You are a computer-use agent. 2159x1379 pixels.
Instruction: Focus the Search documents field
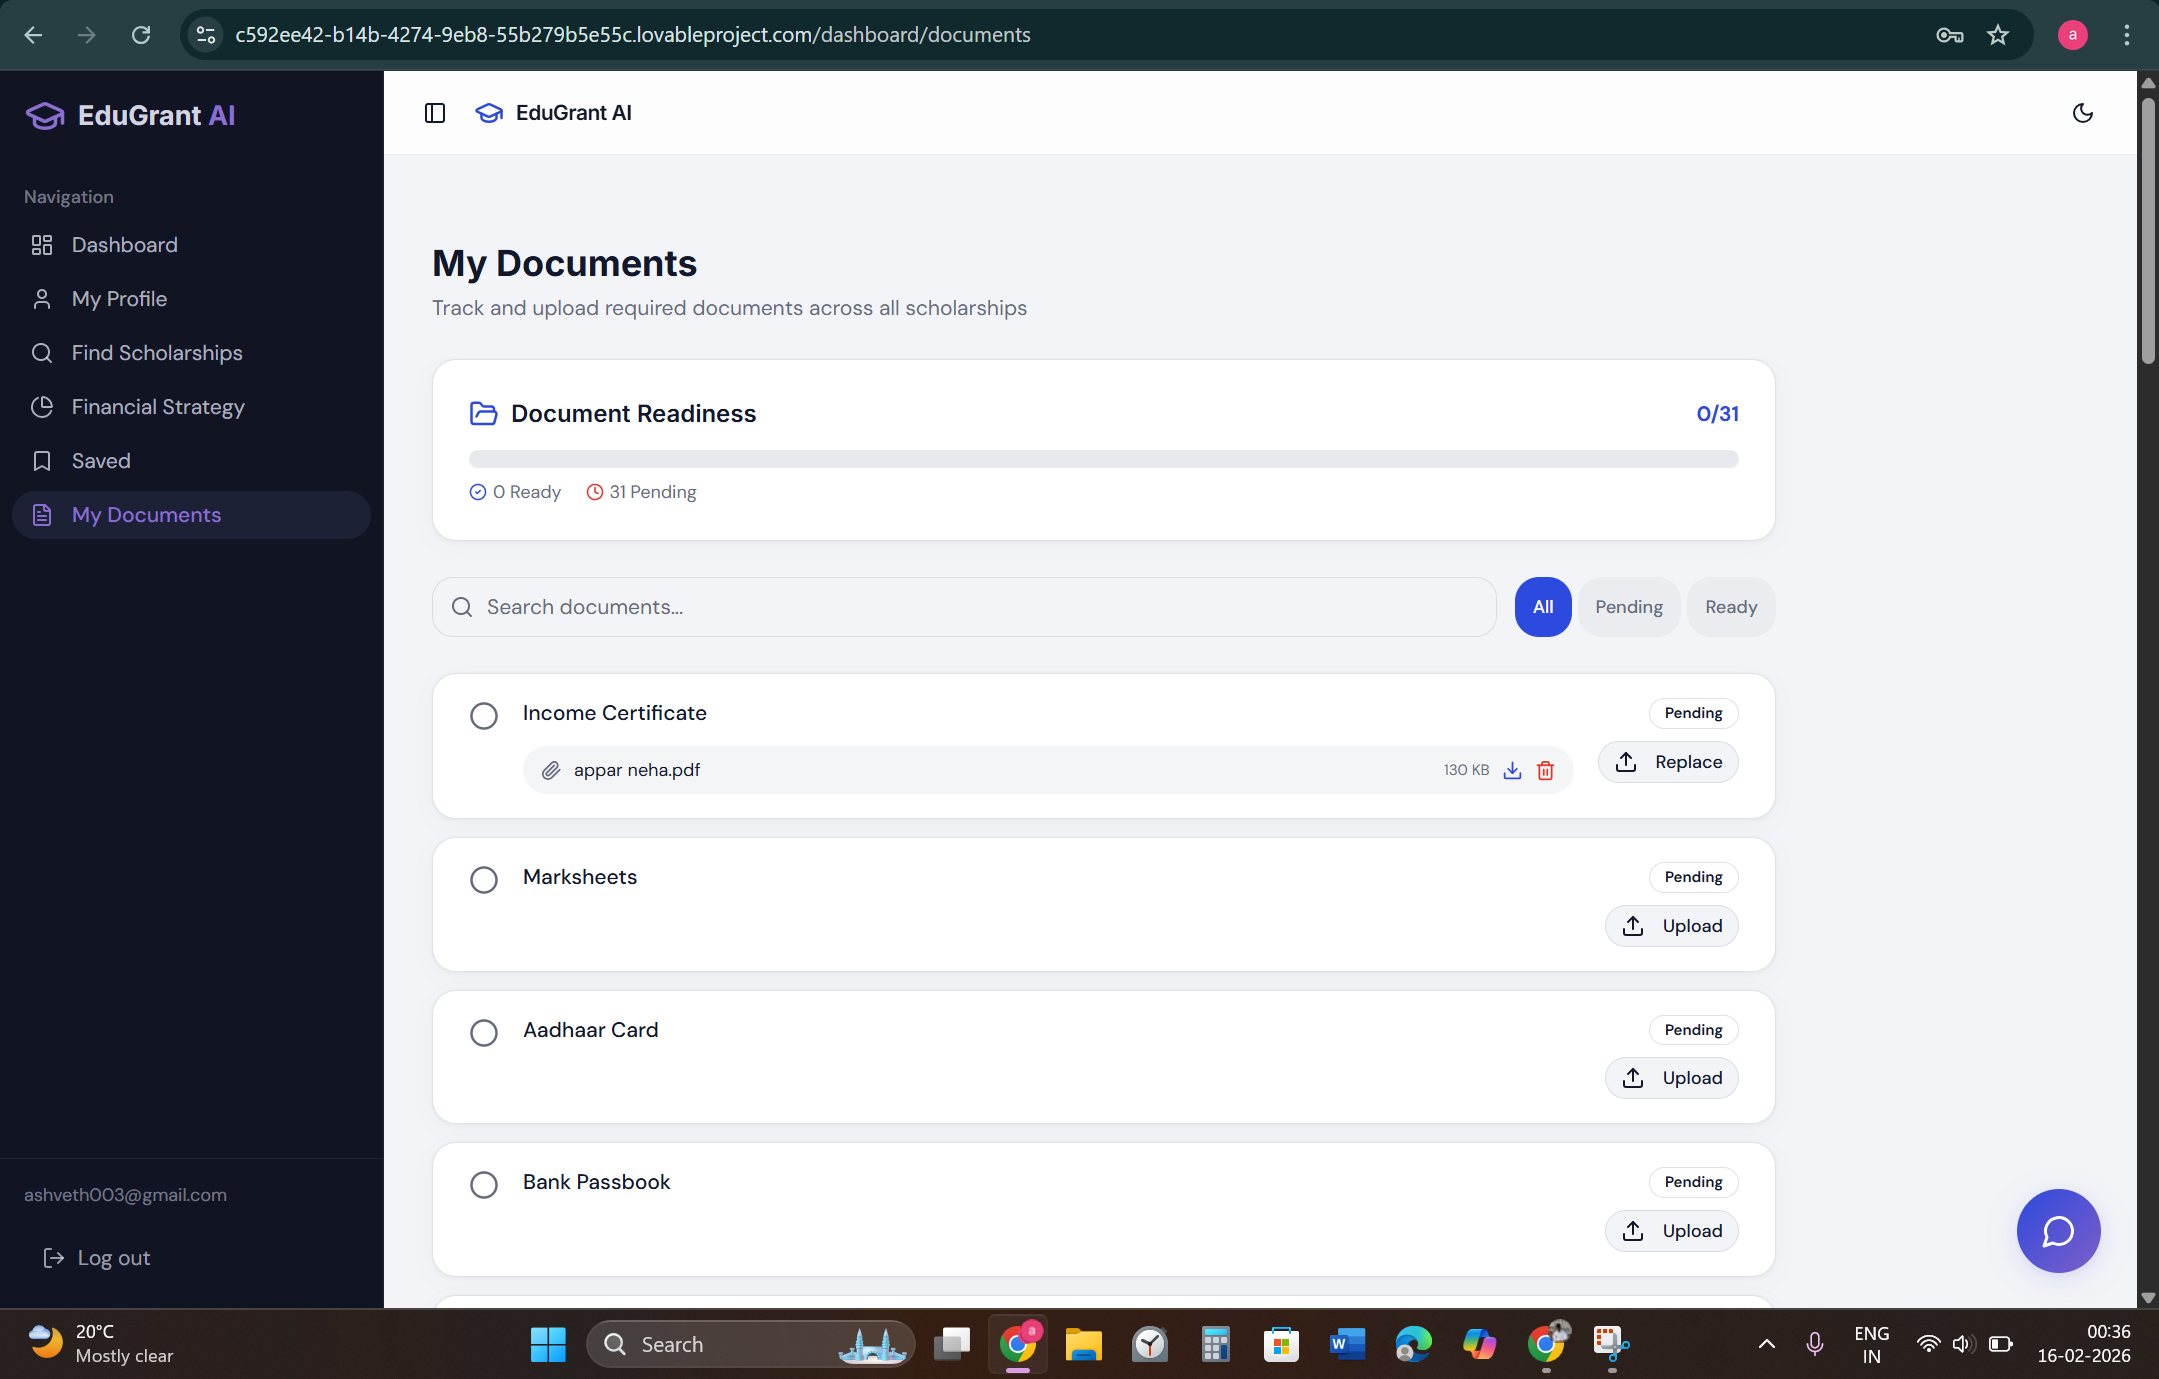(x=964, y=607)
